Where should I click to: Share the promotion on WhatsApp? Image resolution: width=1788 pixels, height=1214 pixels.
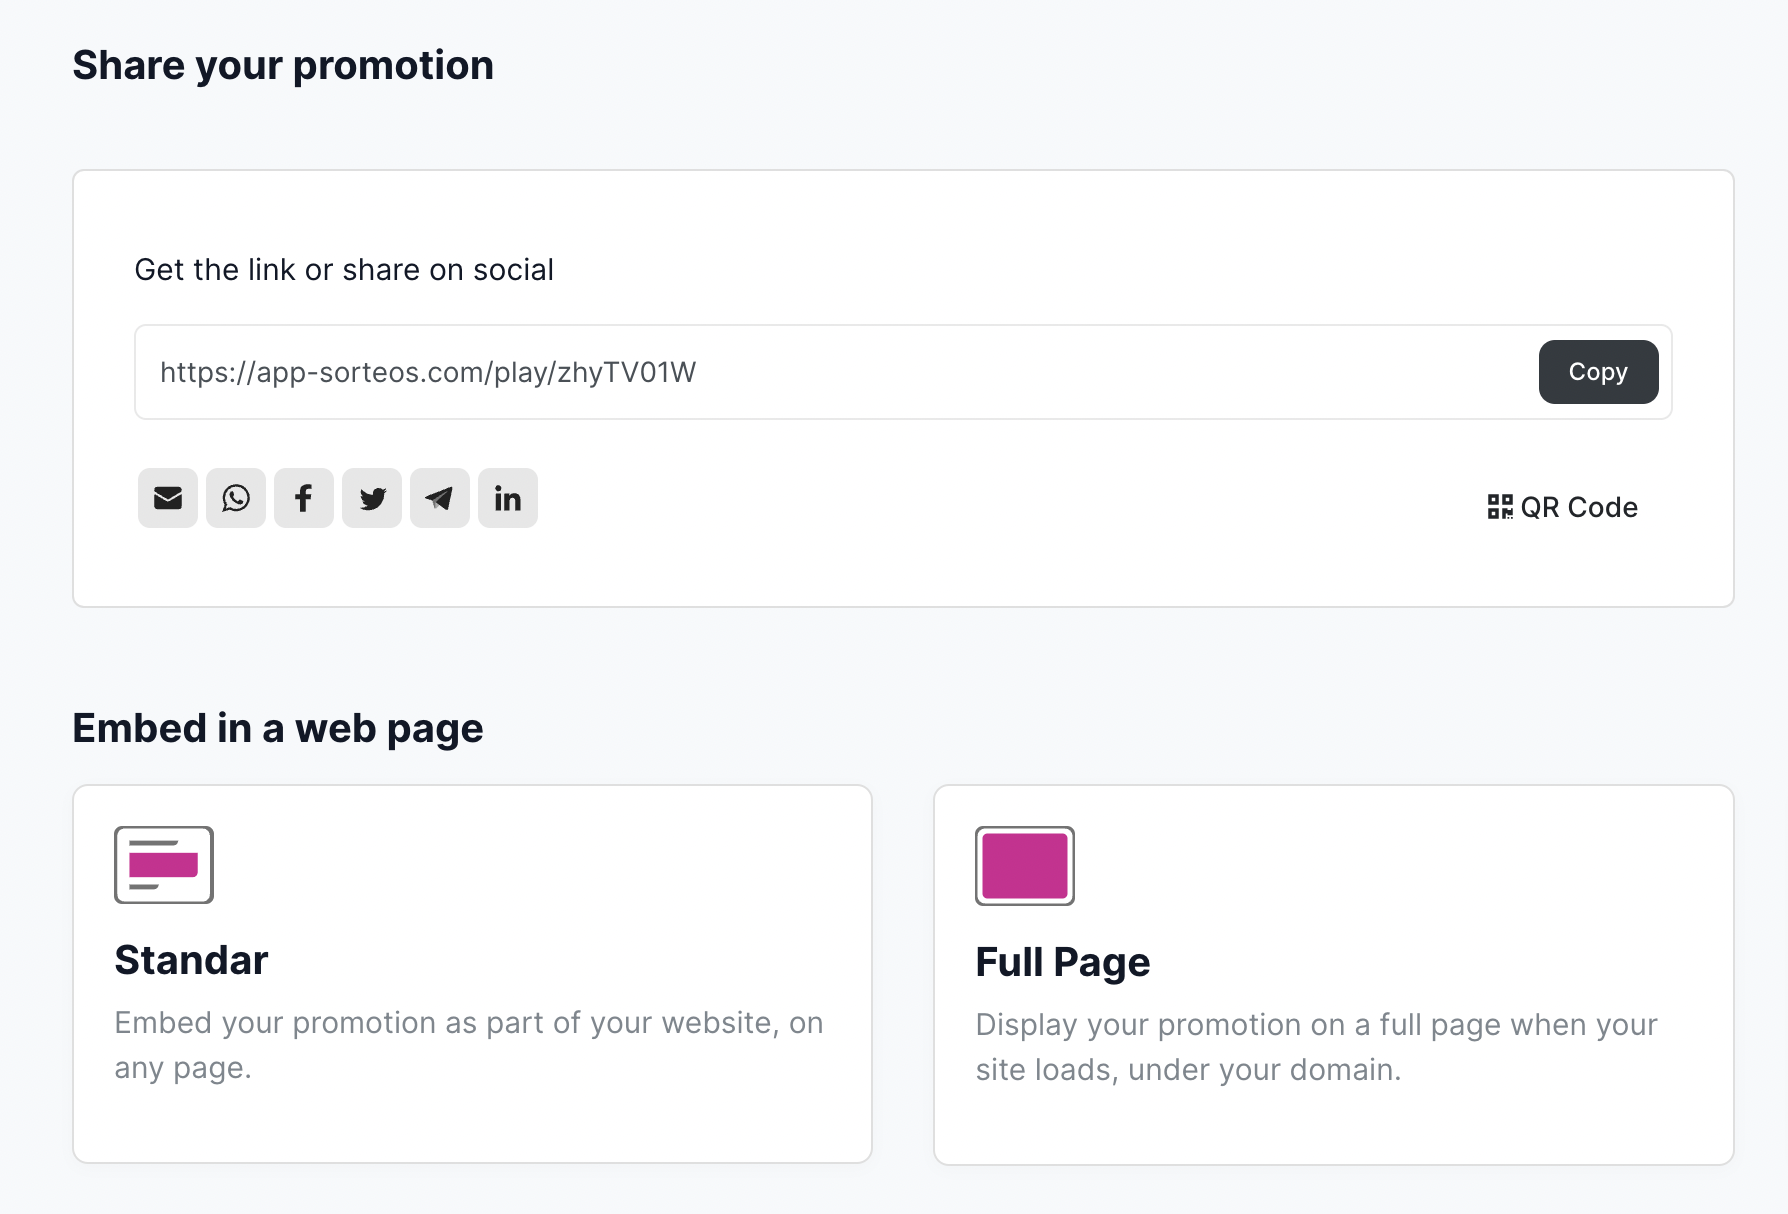[236, 498]
